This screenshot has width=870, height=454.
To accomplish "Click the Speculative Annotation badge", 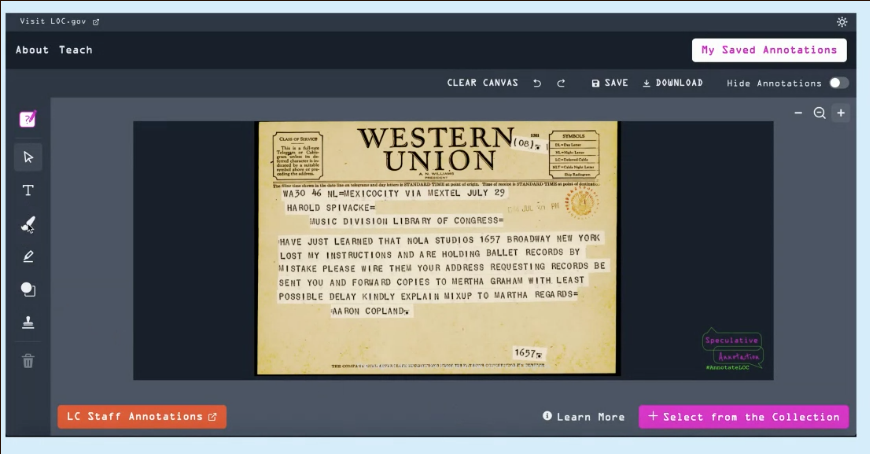I will (x=732, y=350).
